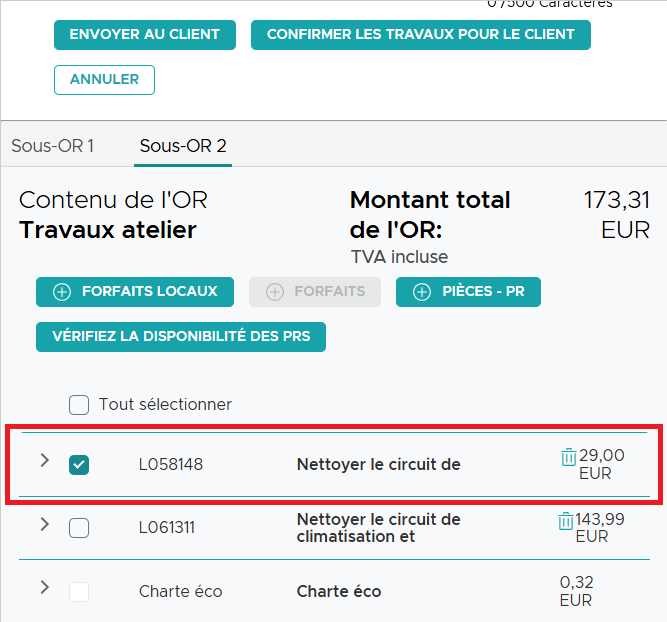Image resolution: width=667 pixels, height=622 pixels.
Task: Delete line L058148 with trash icon
Action: point(568,457)
